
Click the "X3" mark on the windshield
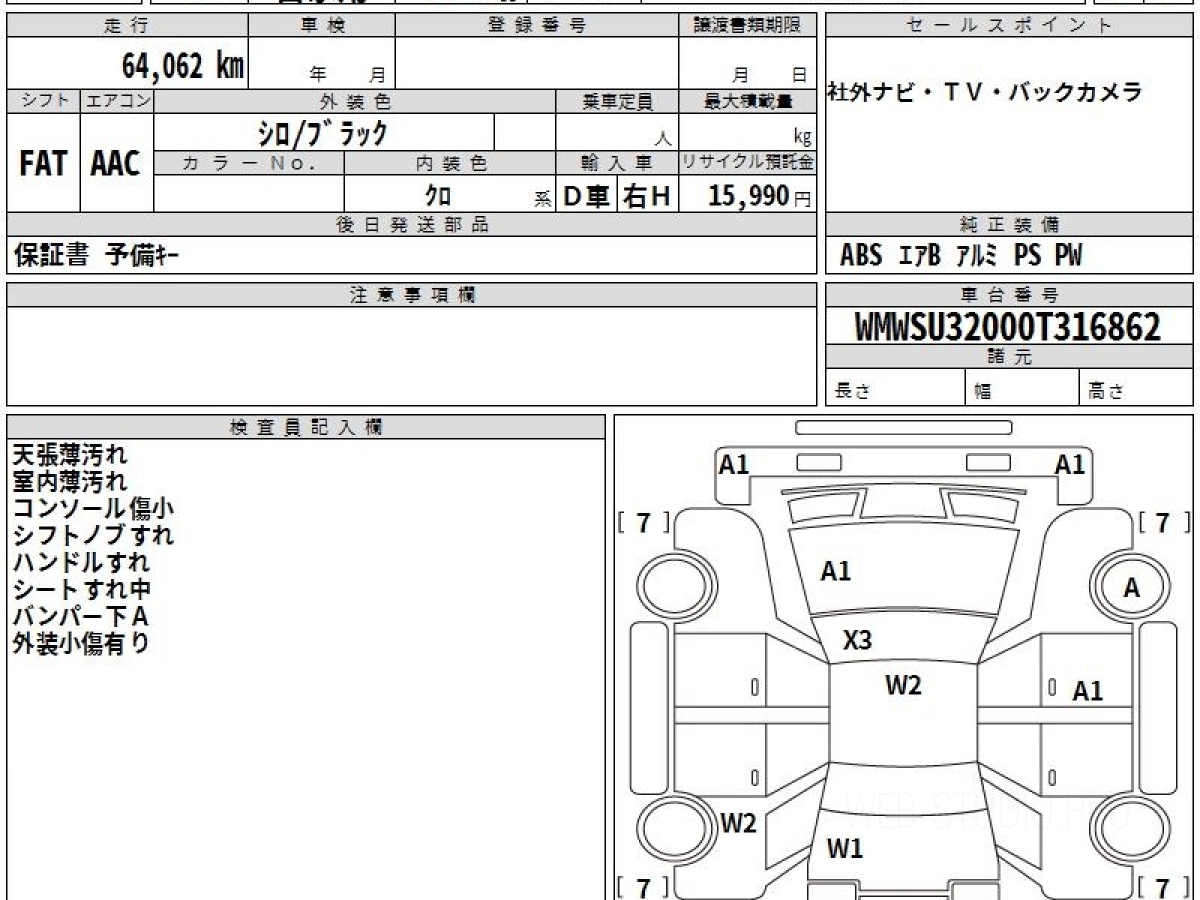857,641
